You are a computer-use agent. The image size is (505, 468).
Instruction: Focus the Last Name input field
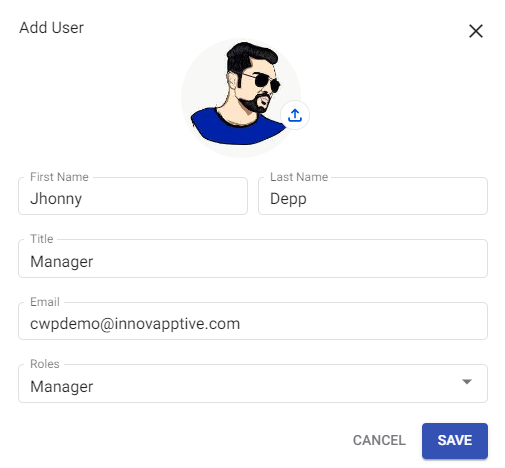373,196
